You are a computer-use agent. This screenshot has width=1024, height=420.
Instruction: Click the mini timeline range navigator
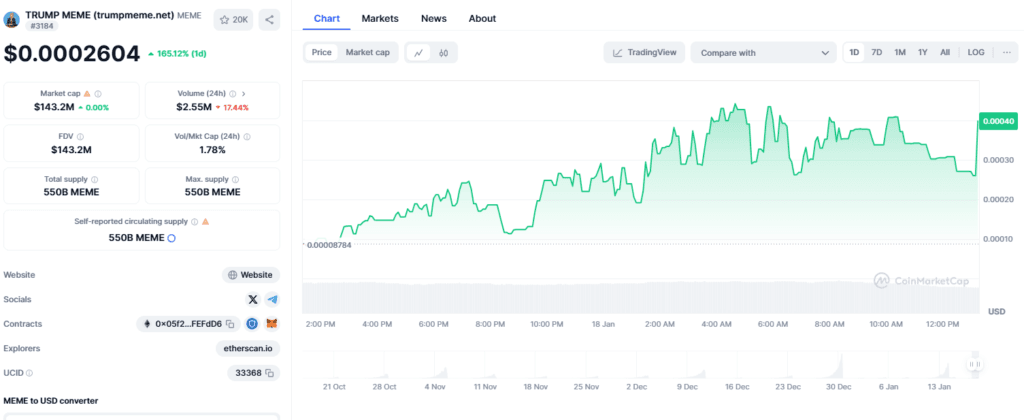(643, 364)
